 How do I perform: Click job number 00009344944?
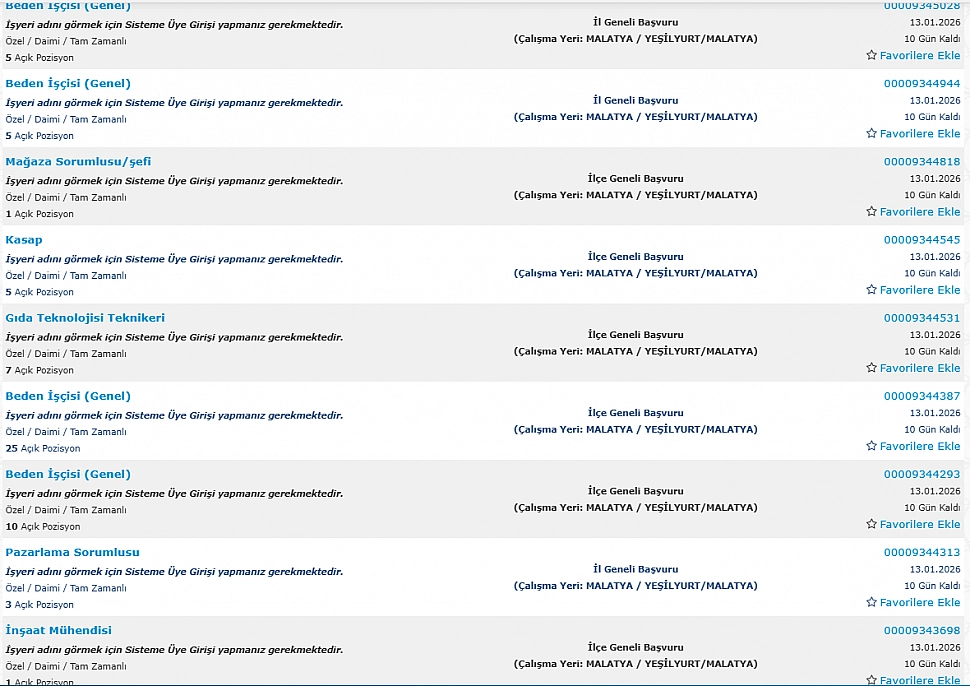pyautogui.click(x=921, y=84)
